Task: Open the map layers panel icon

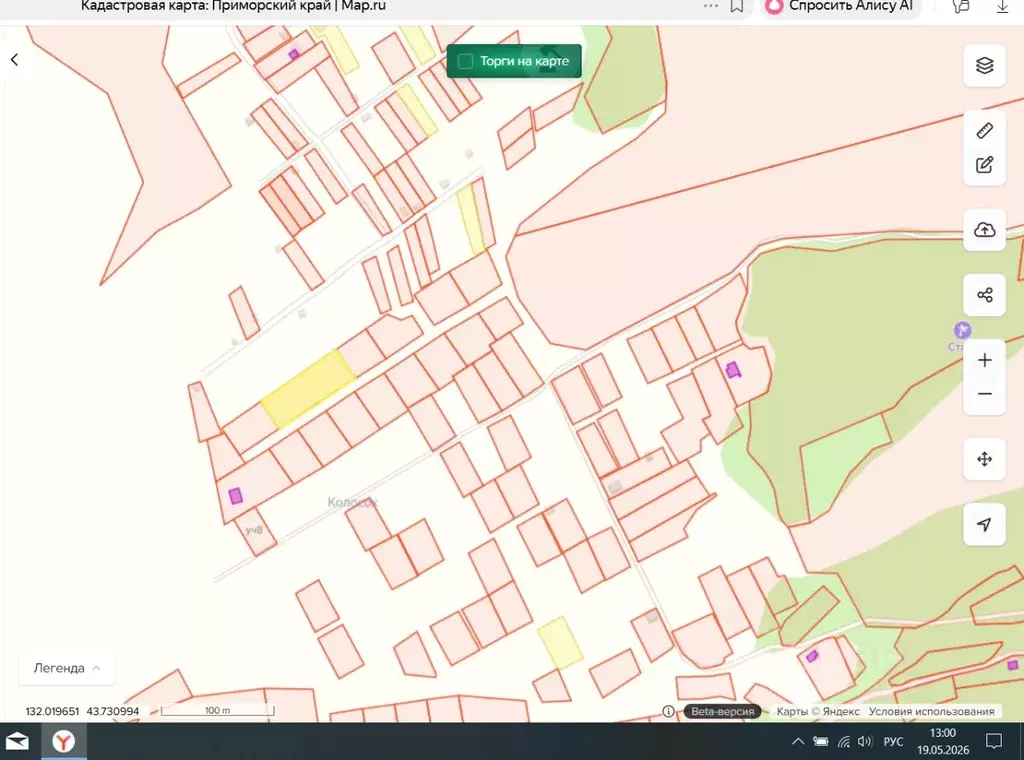Action: click(984, 65)
